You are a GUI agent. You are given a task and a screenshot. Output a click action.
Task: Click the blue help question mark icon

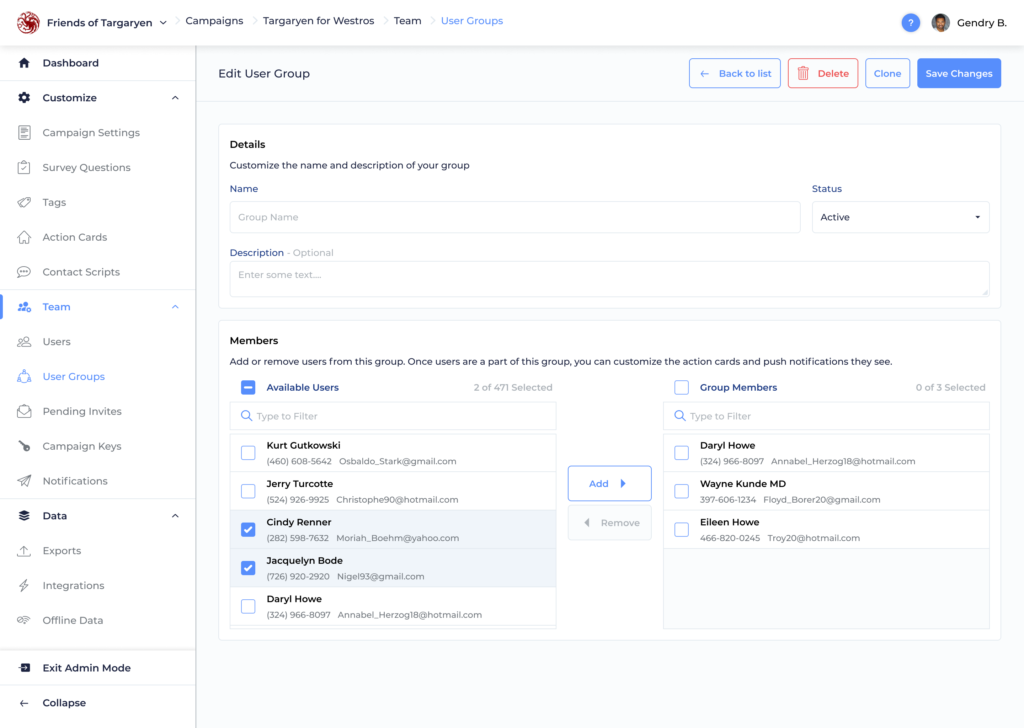[x=910, y=23]
